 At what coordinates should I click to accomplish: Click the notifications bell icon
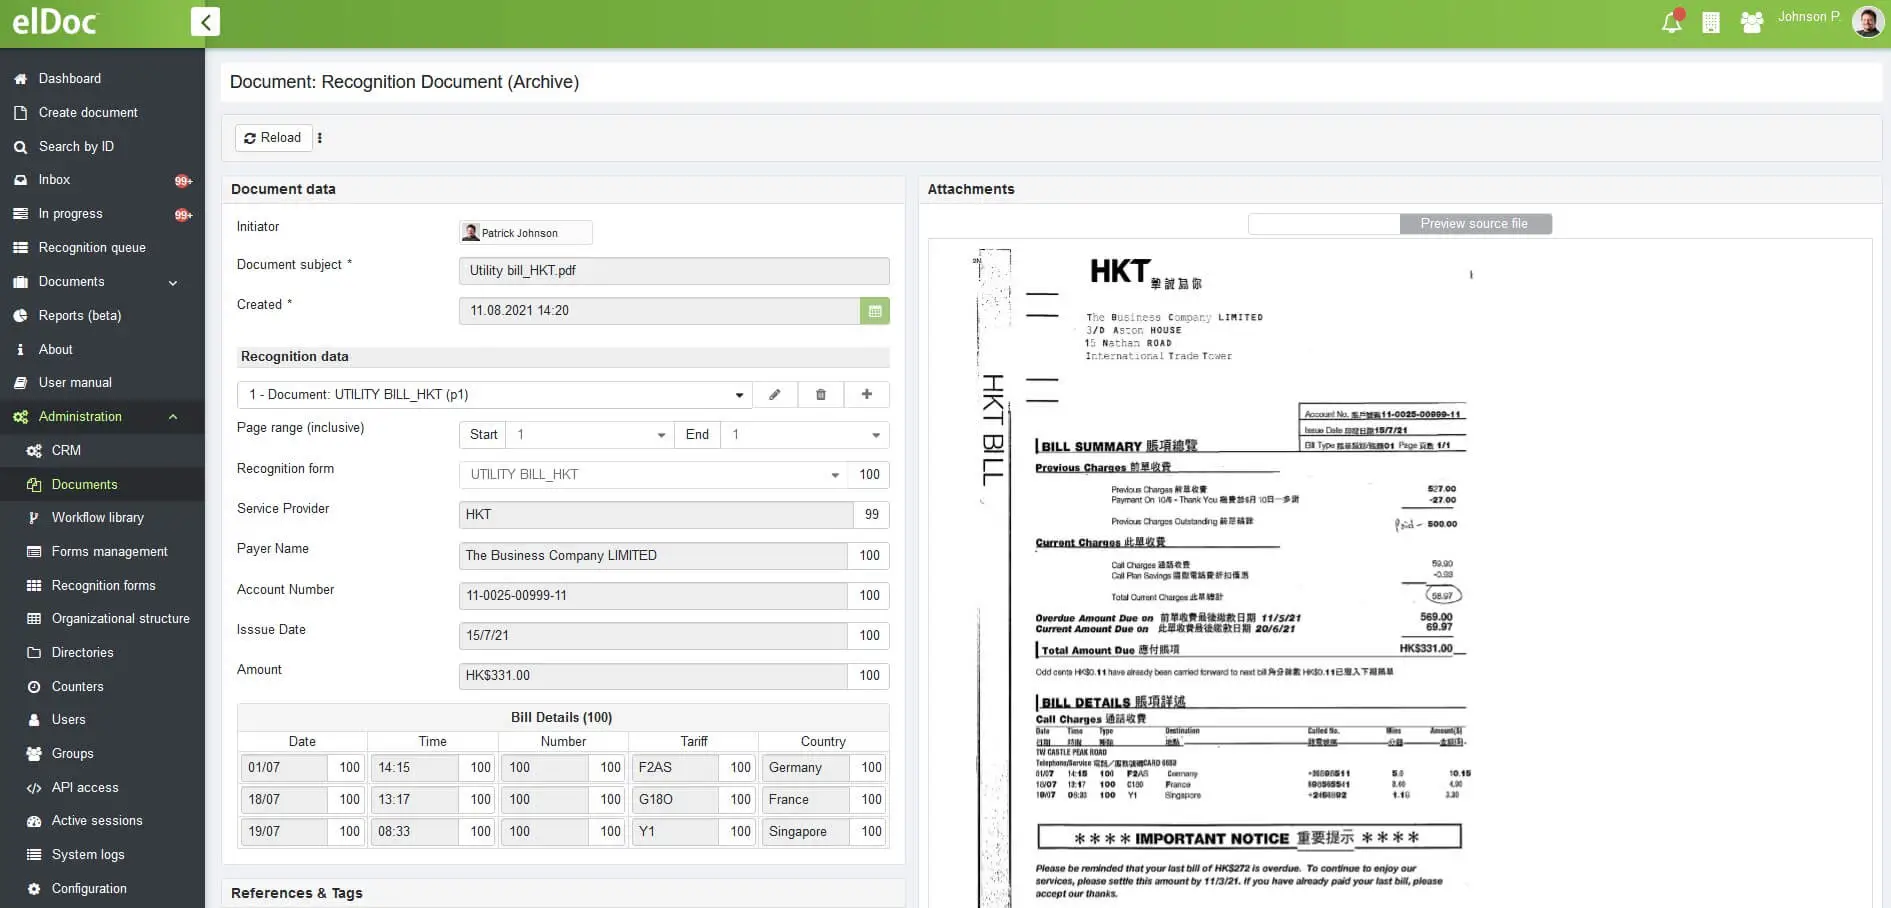pyautogui.click(x=1671, y=22)
